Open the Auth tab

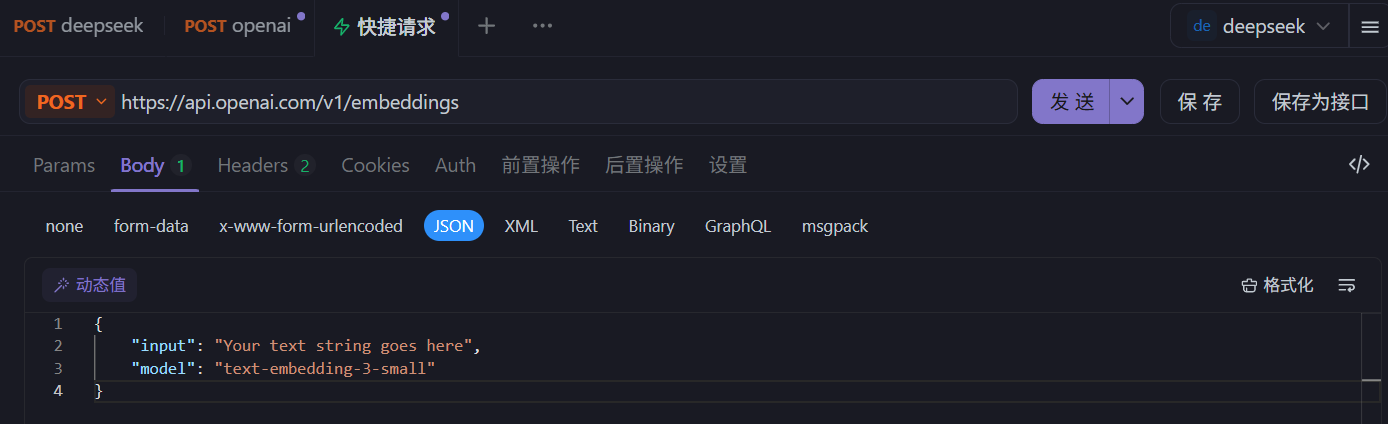coord(455,165)
